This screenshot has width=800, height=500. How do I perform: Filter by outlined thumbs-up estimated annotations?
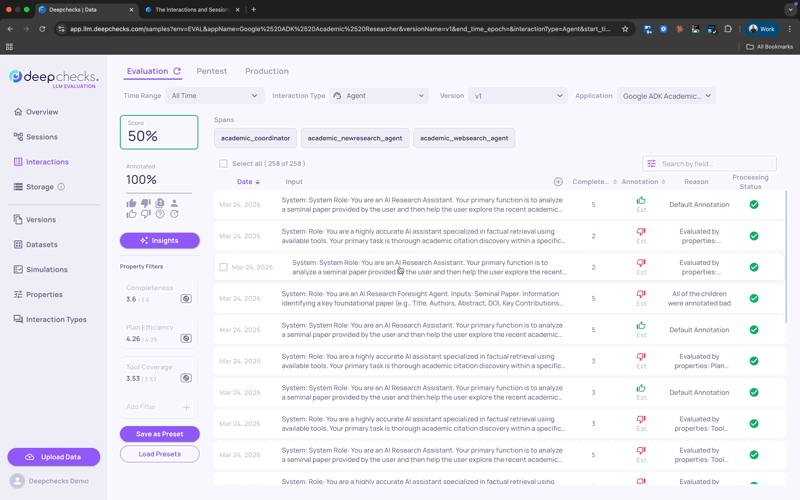pyautogui.click(x=132, y=214)
